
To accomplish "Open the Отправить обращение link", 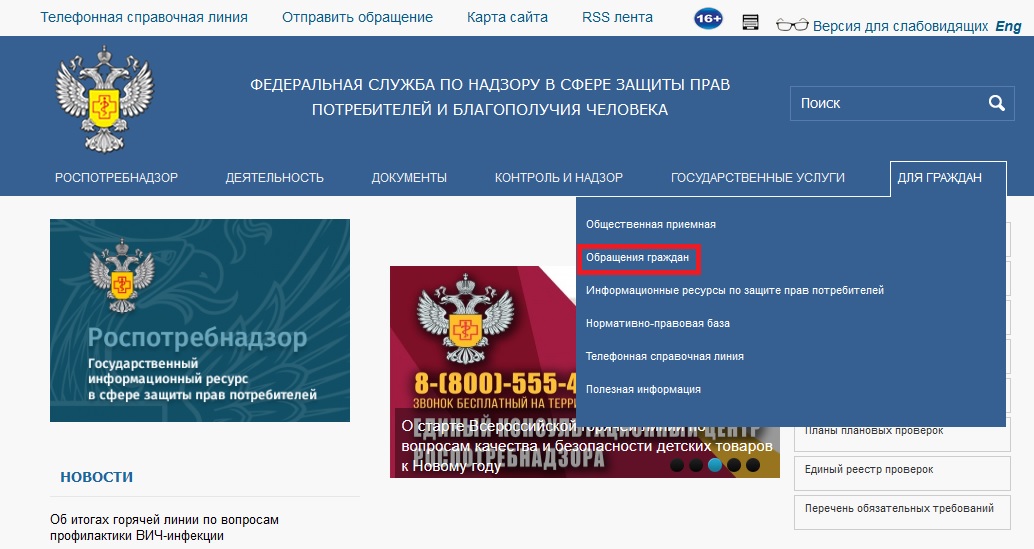I will (x=357, y=17).
